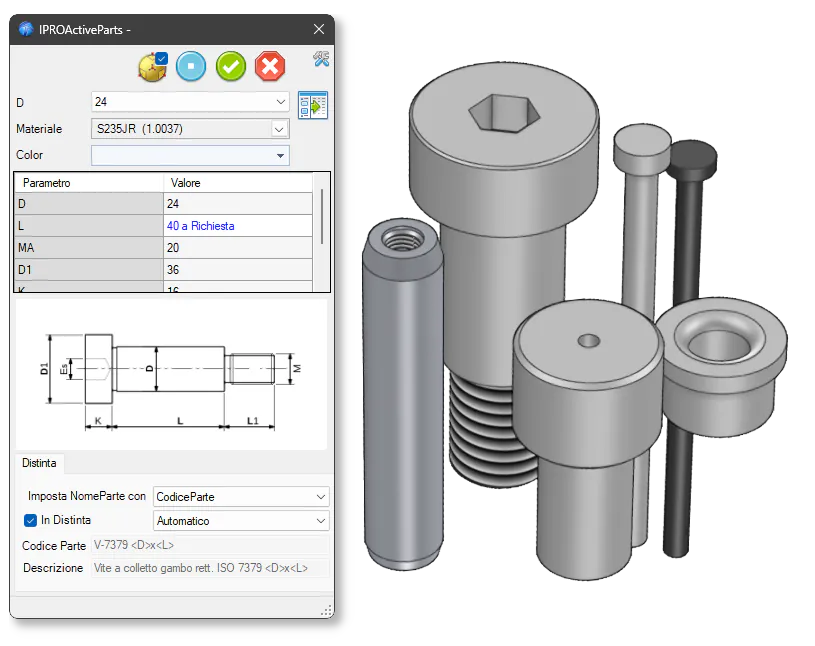Open the Color picker dropdown
The width and height of the screenshot is (815, 646).
click(x=281, y=155)
